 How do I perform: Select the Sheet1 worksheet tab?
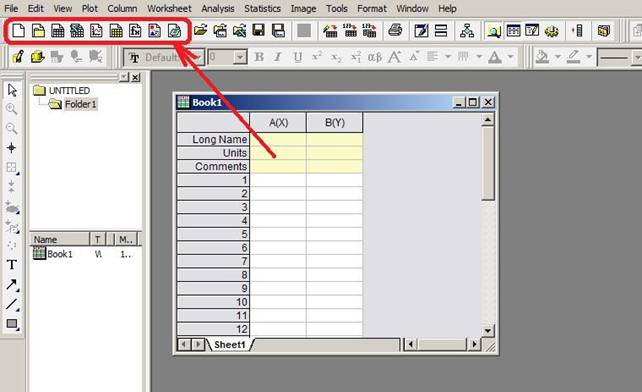coord(230,344)
